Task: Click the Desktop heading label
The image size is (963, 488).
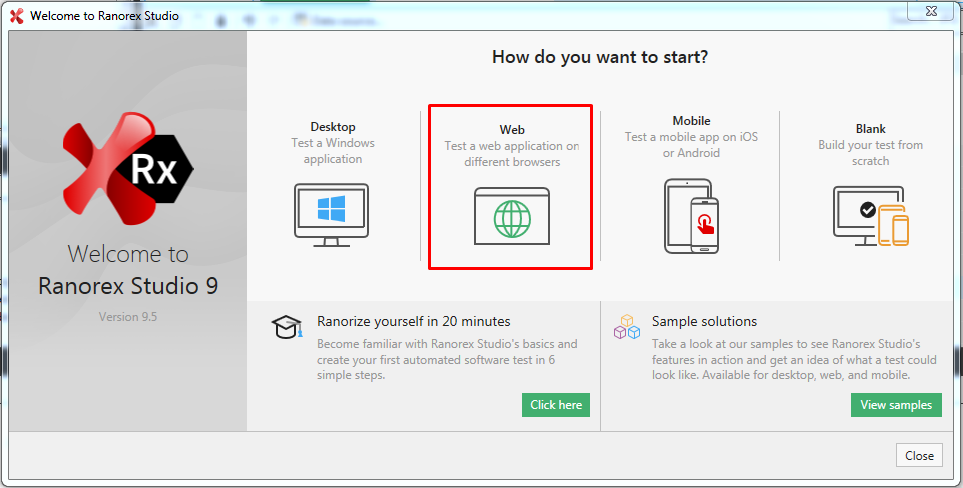Action: click(333, 127)
